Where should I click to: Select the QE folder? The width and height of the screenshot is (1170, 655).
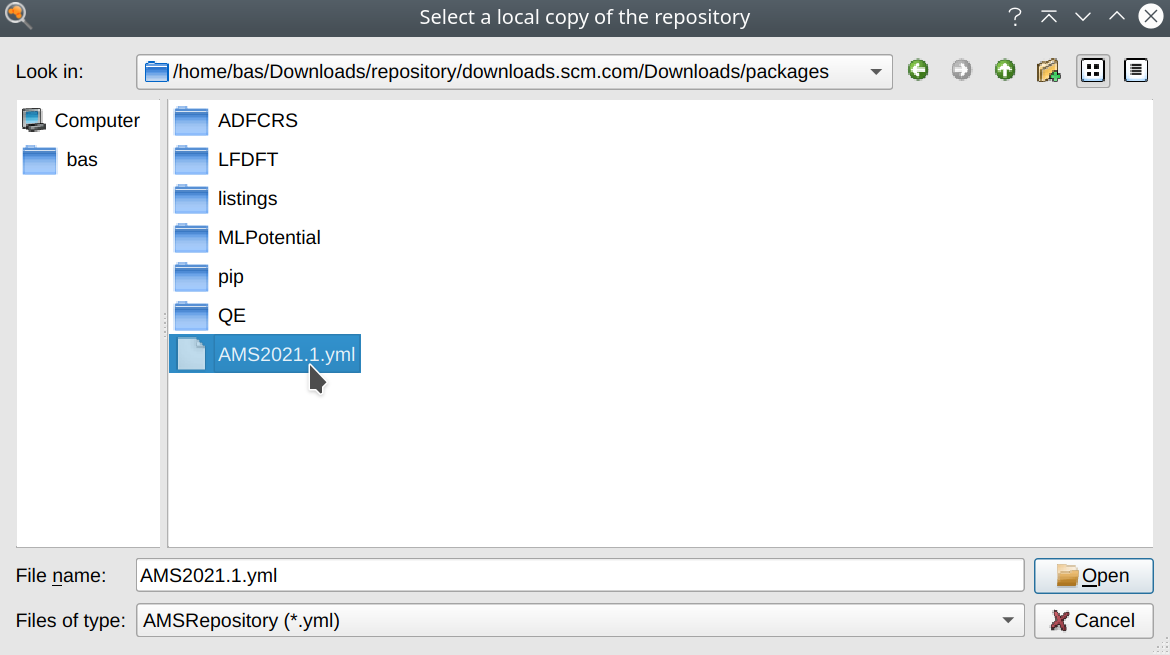[210, 316]
